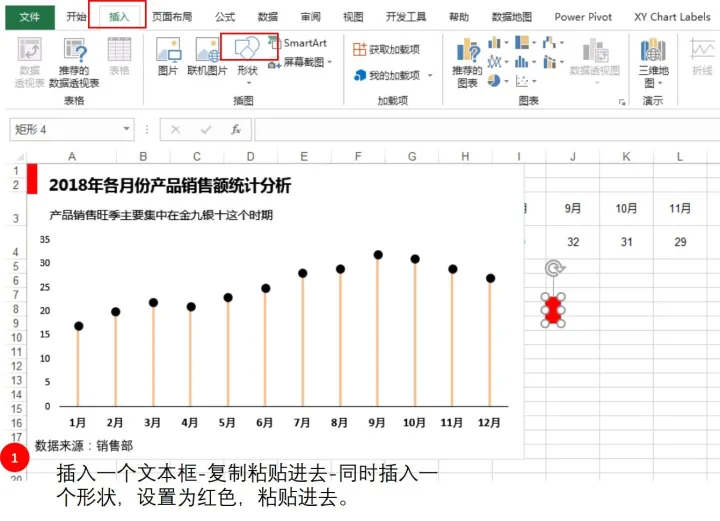Click the cancel X formula button
720x521 pixels.
coord(175,130)
